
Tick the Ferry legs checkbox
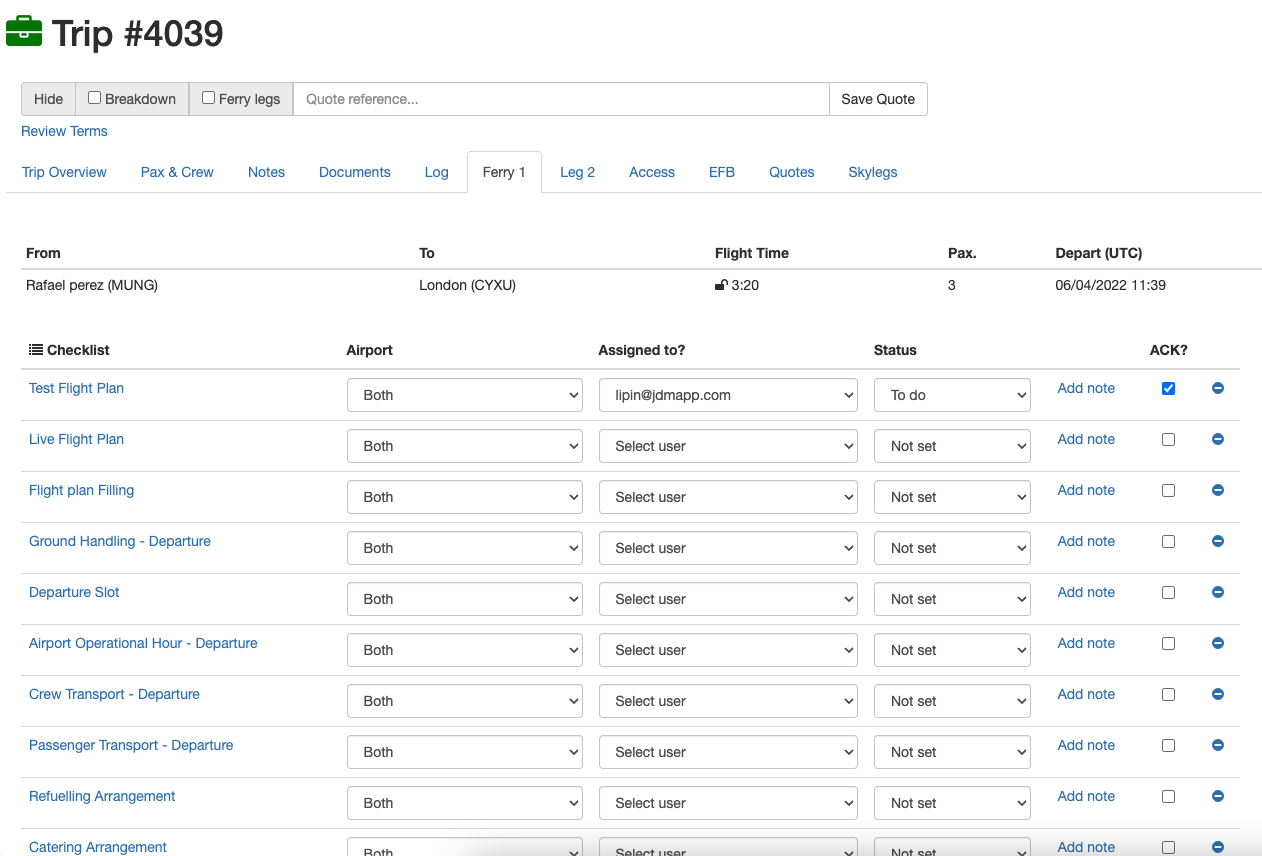[208, 98]
